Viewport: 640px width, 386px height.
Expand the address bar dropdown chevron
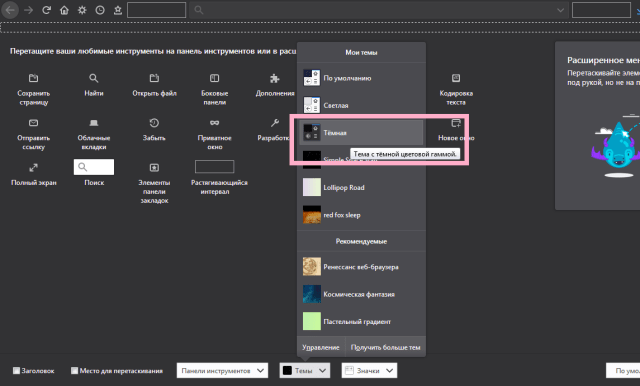(x=560, y=10)
